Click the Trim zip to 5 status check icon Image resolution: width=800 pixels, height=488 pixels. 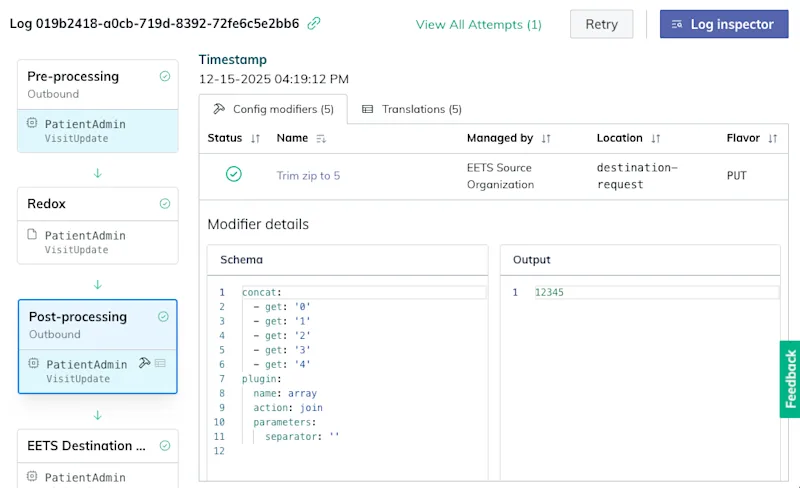(234, 174)
